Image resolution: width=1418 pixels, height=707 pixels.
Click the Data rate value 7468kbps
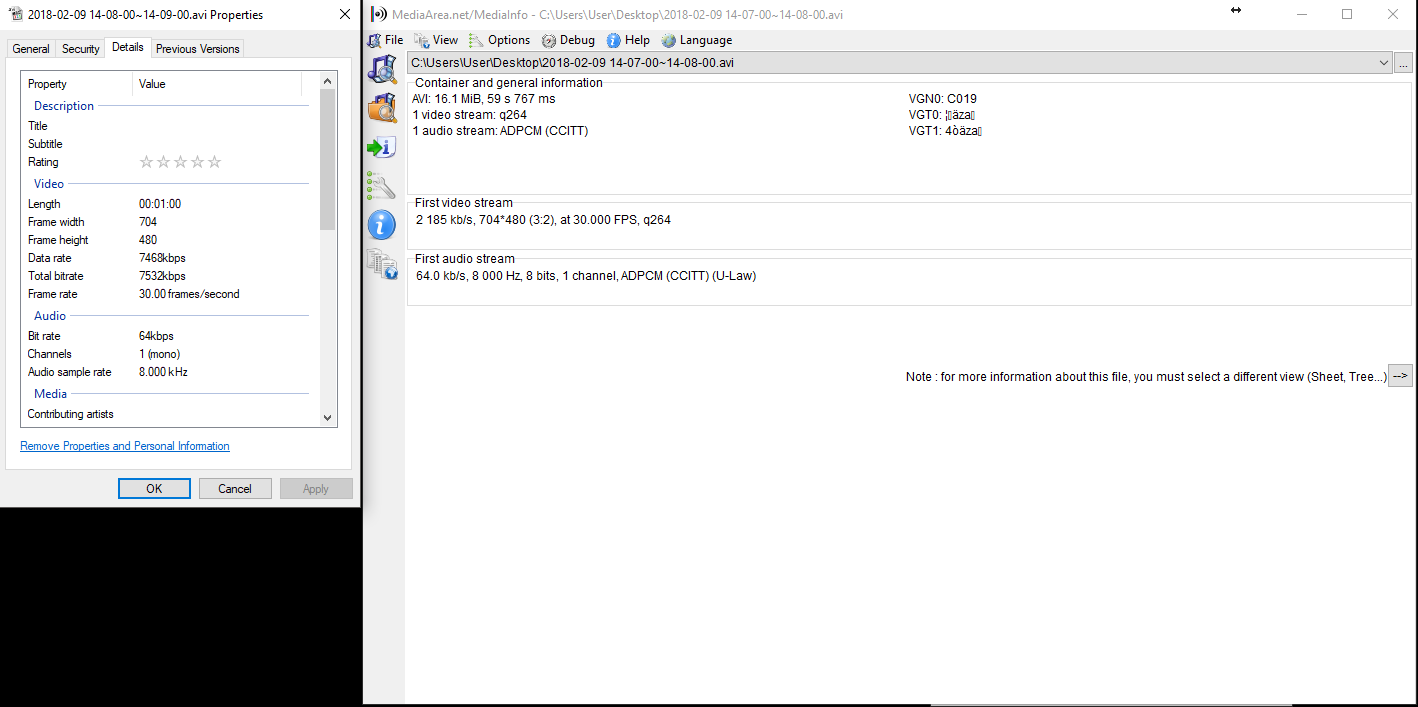coord(162,258)
